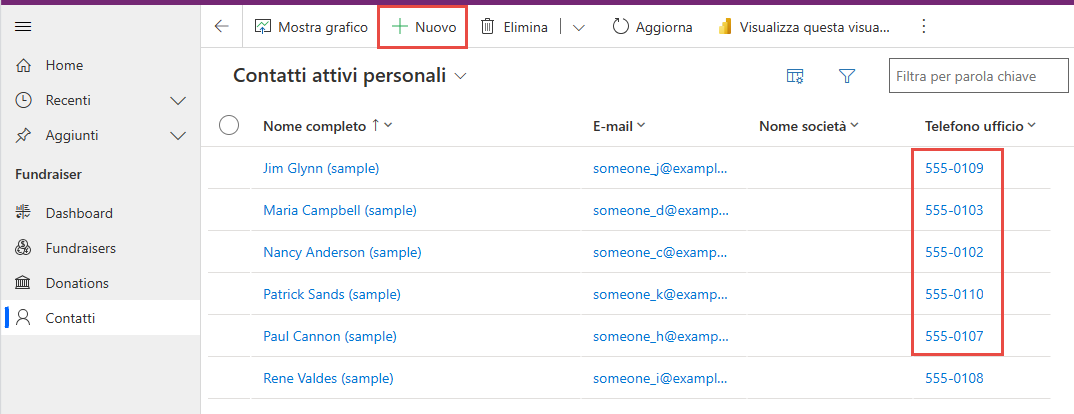Toggle the select all rows circle
Image resolution: width=1074 pixels, height=414 pixels.
229,125
